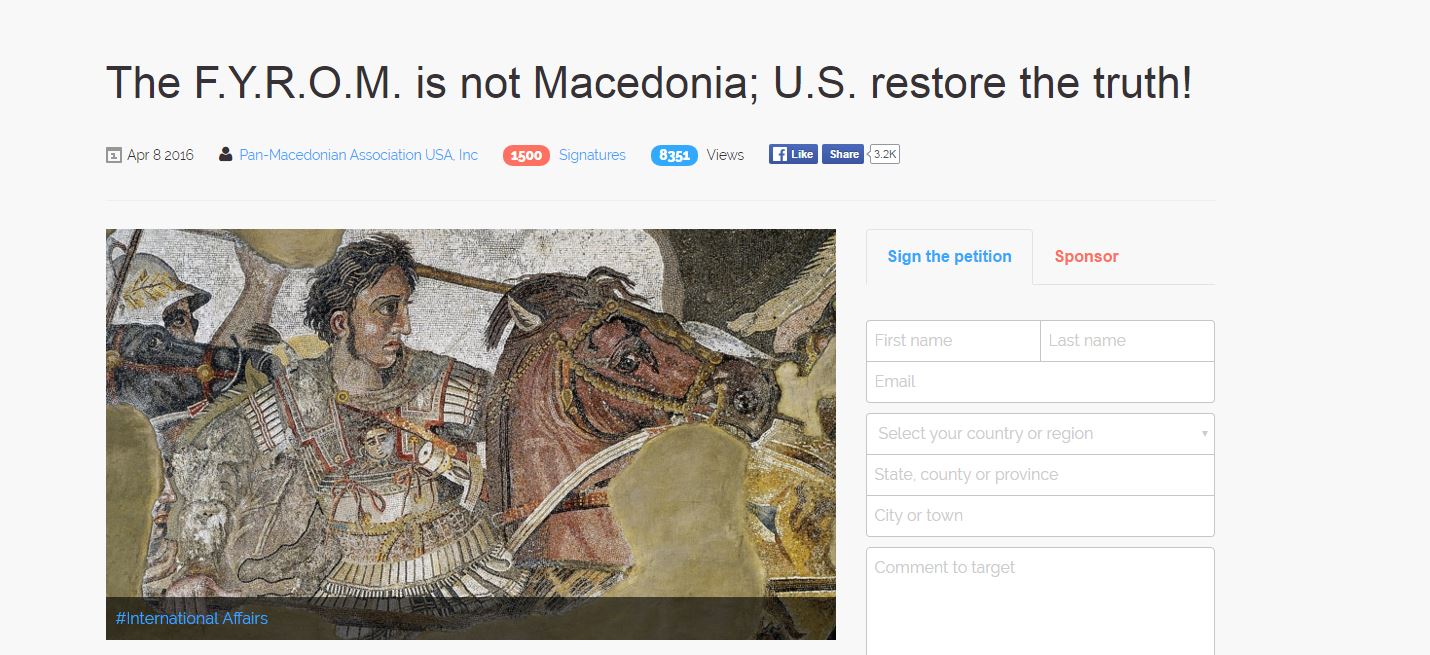Click the Email input field

click(x=1040, y=382)
